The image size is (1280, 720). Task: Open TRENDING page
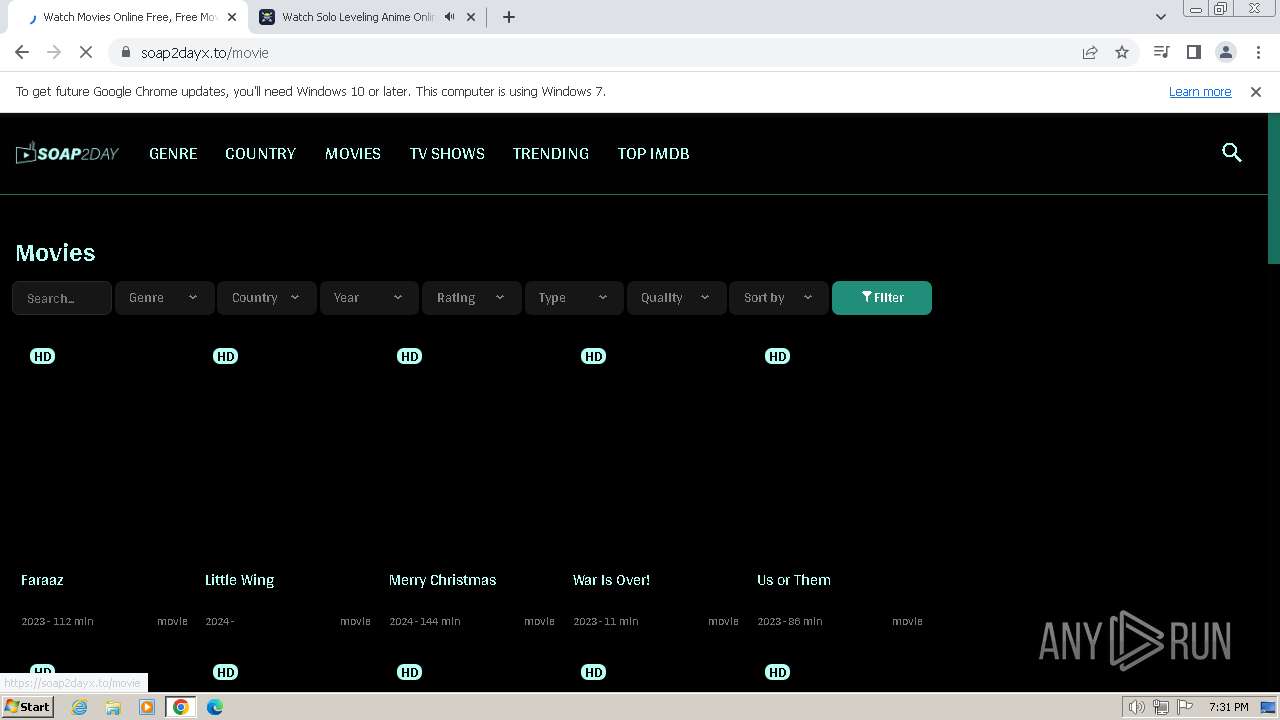coord(551,153)
